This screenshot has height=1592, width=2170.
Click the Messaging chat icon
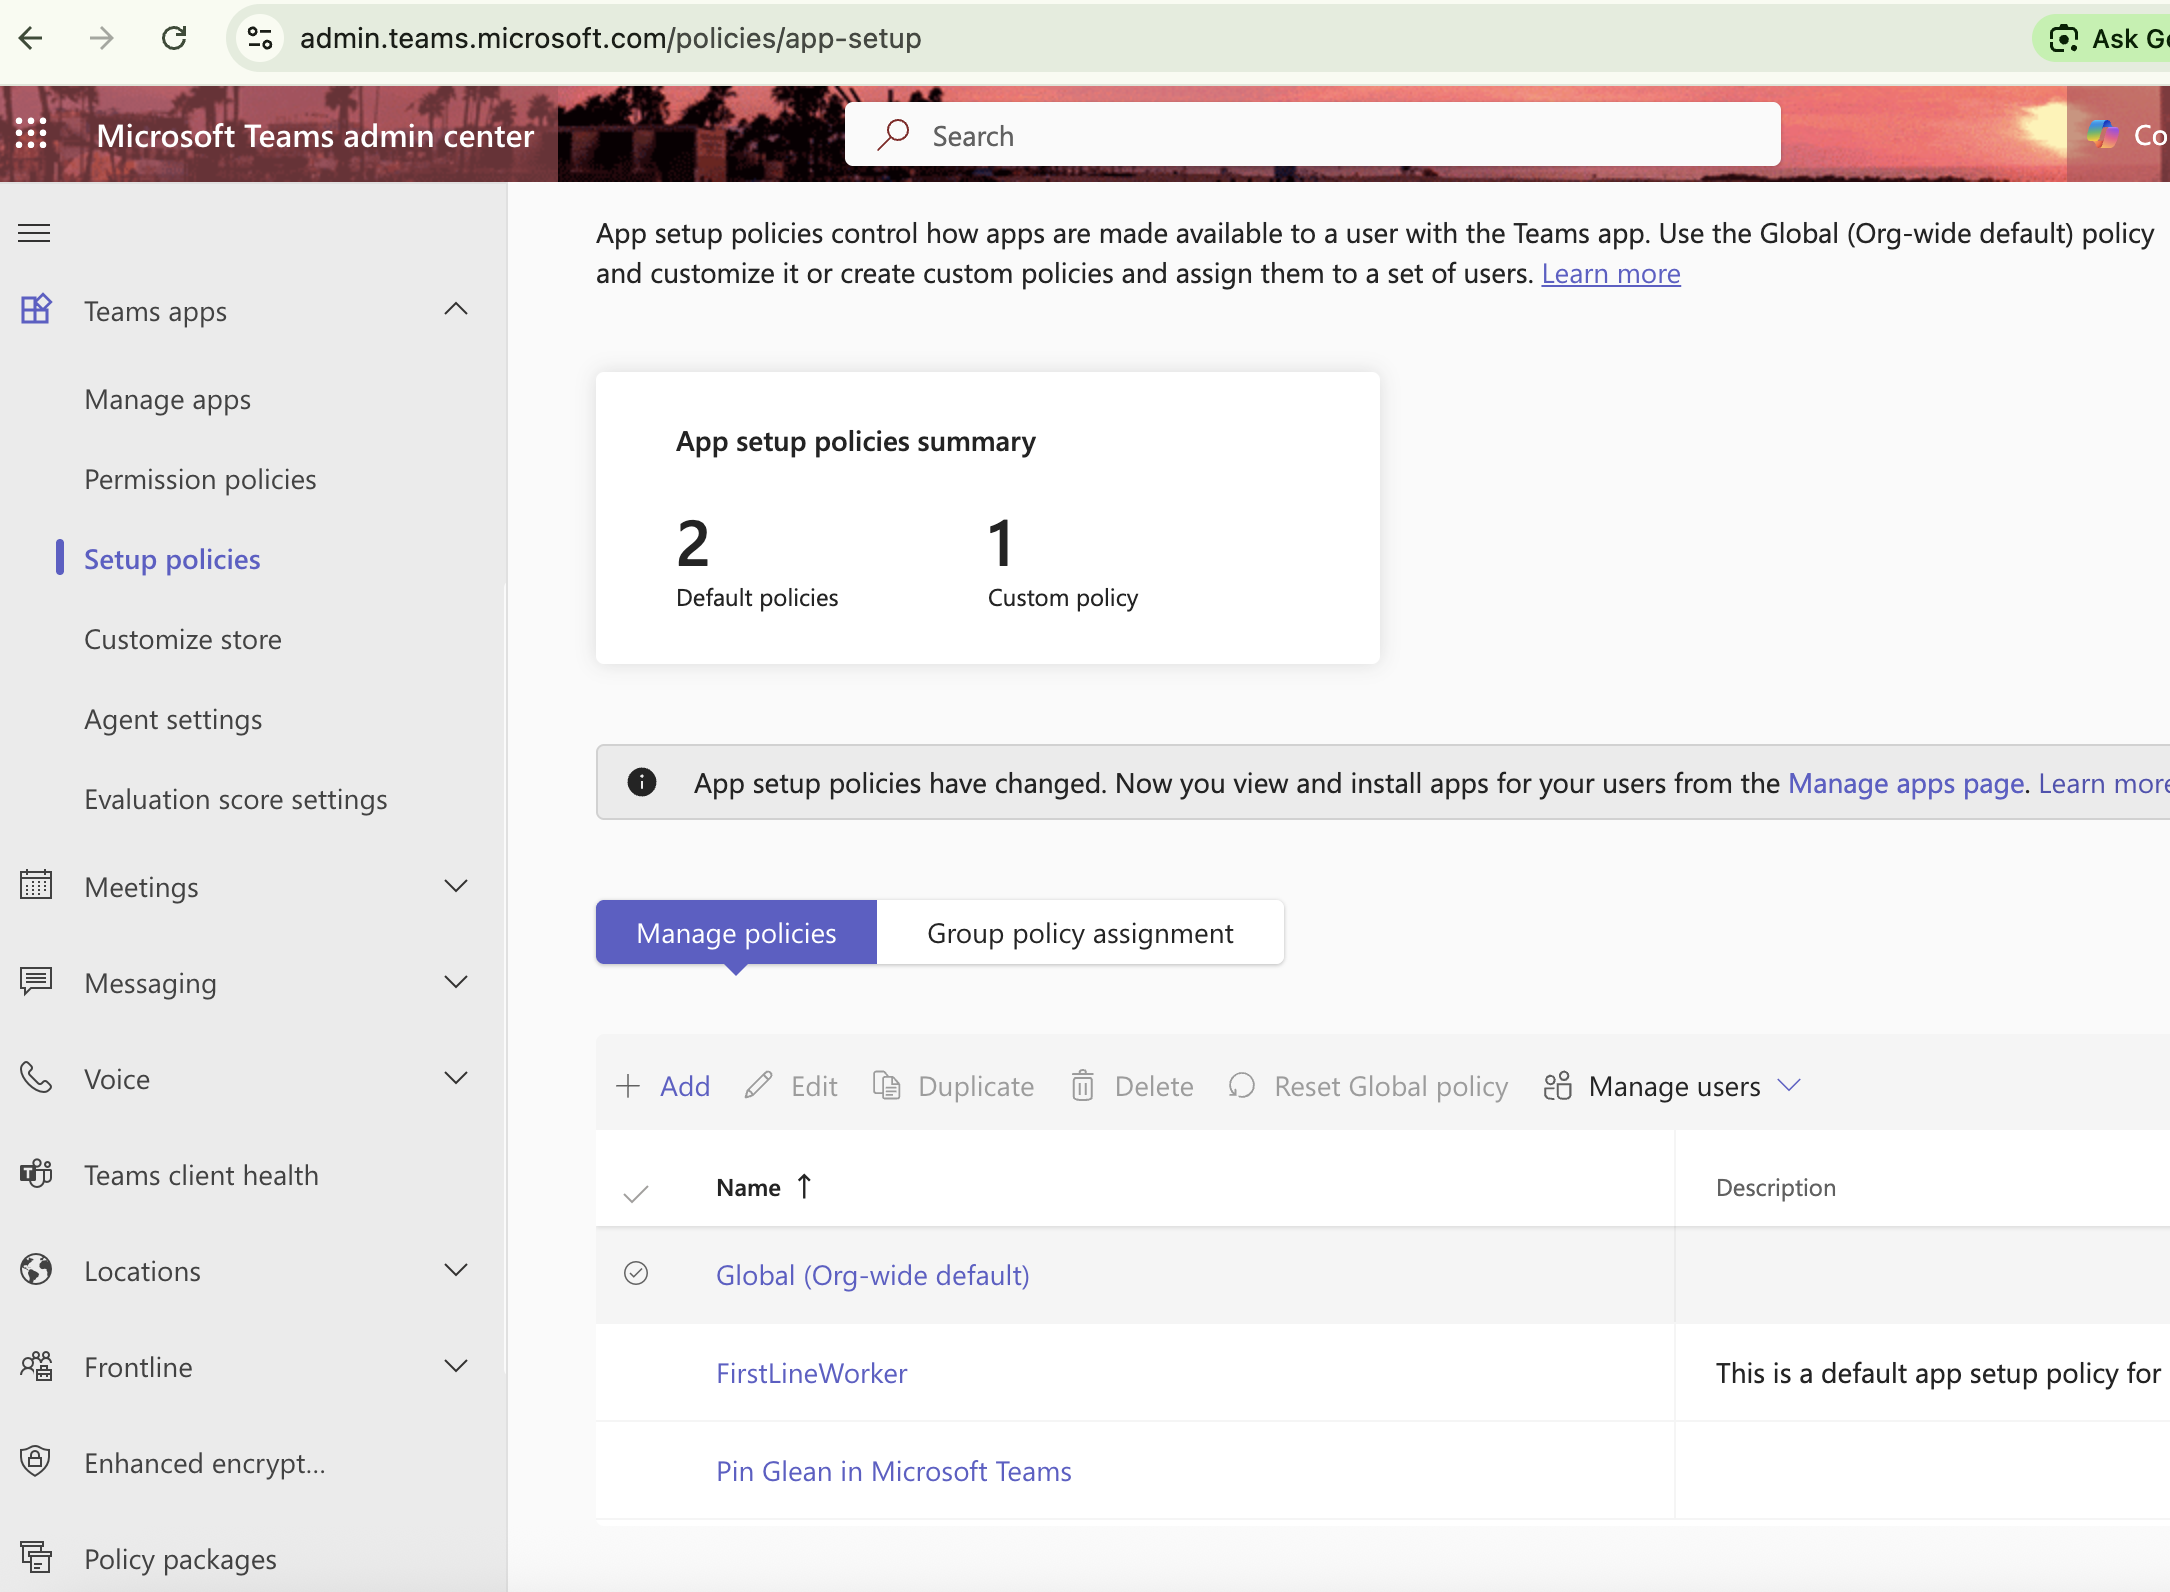(x=36, y=981)
